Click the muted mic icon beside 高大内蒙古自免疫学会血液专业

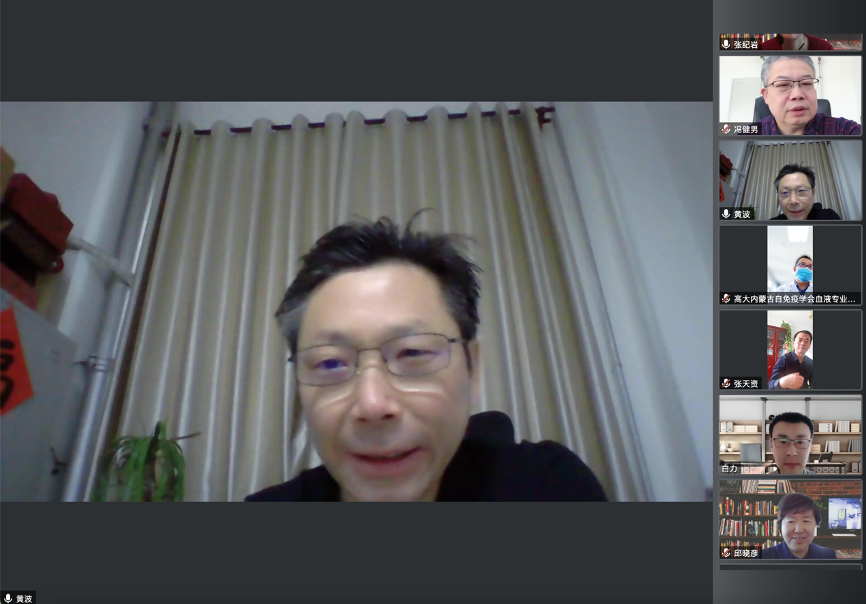click(x=726, y=299)
